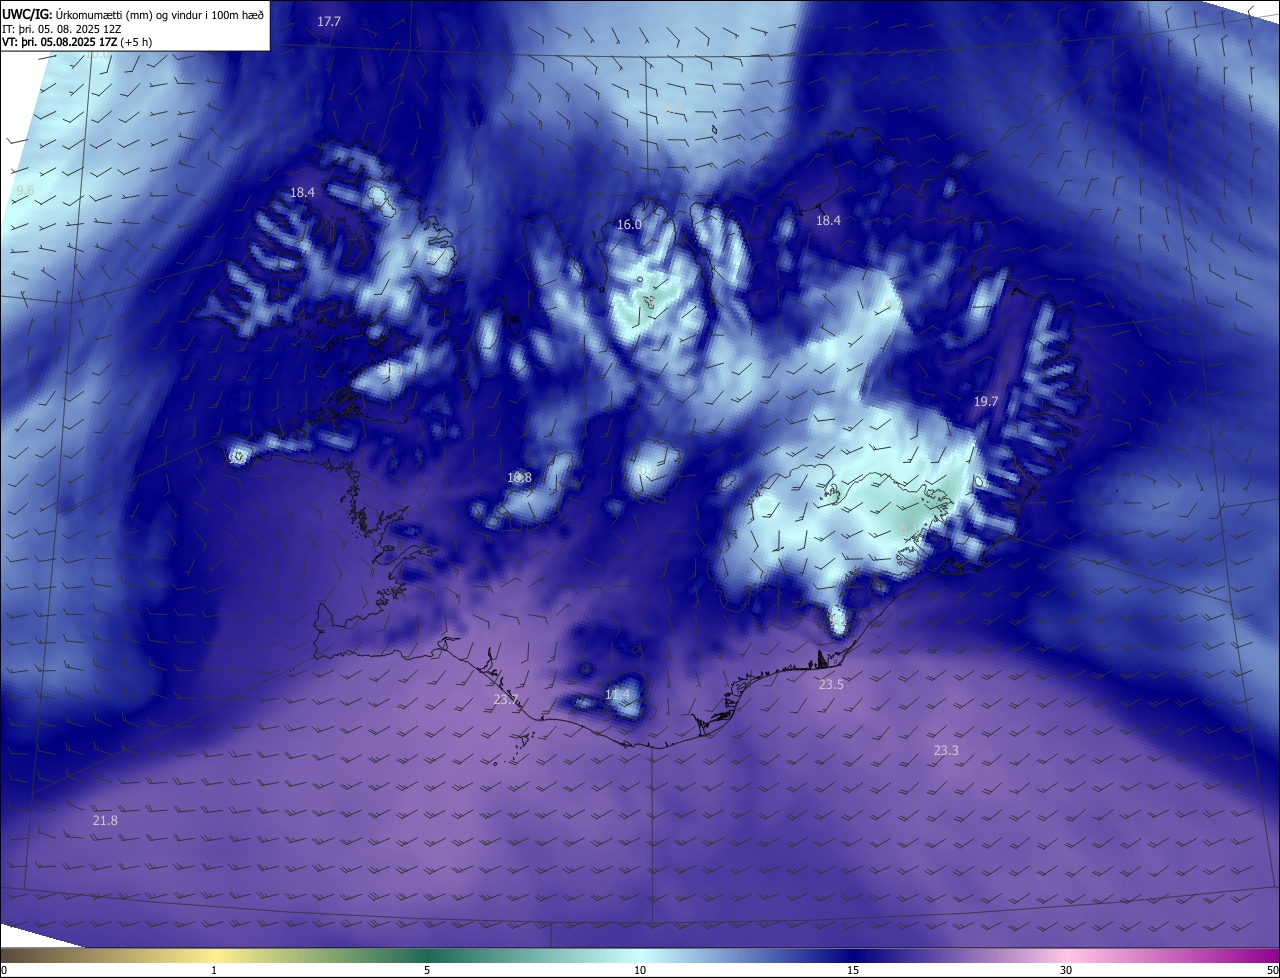Click the 10 tick on the color scale
Screen dimensions: 1280x978
point(640,970)
